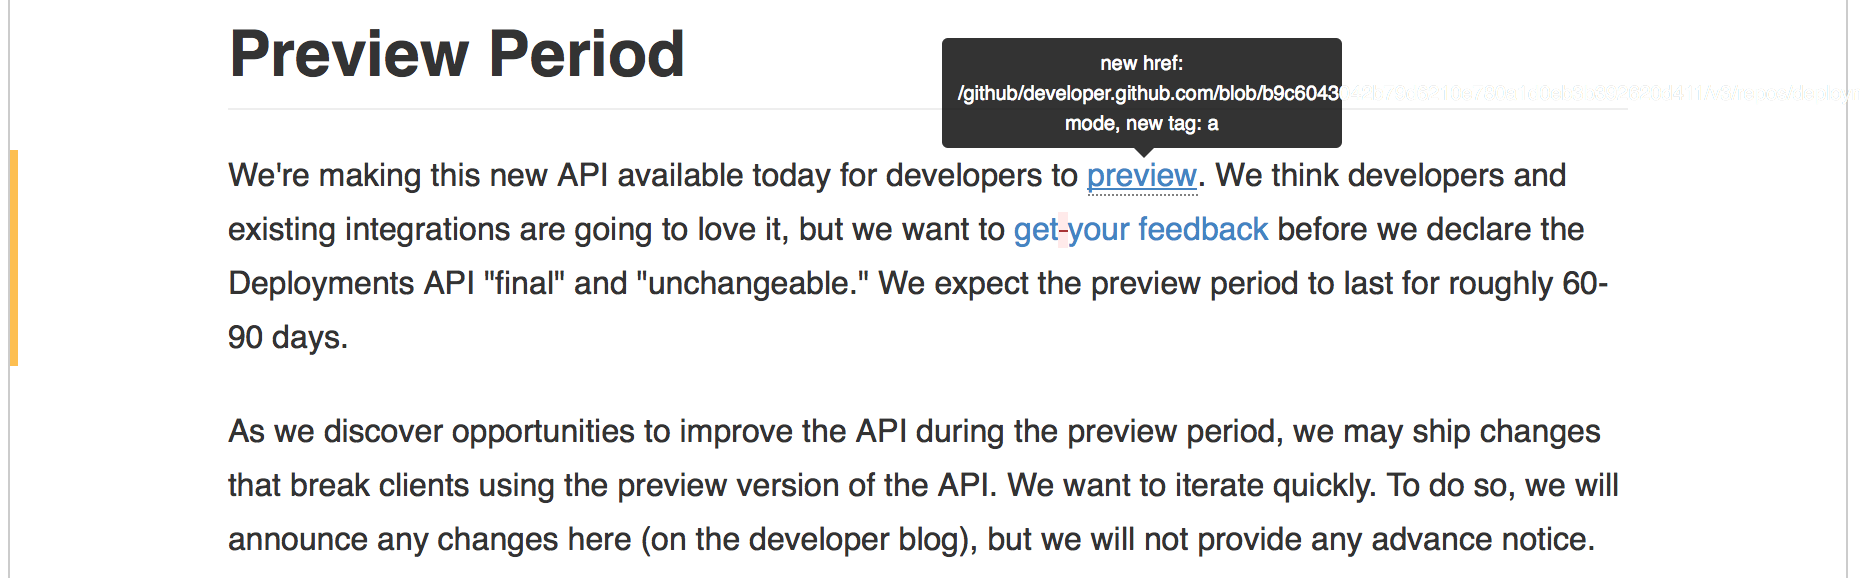Click the red-highlighted hyphen in "get-your"
This screenshot has height=578, width=1860.
(x=1063, y=230)
